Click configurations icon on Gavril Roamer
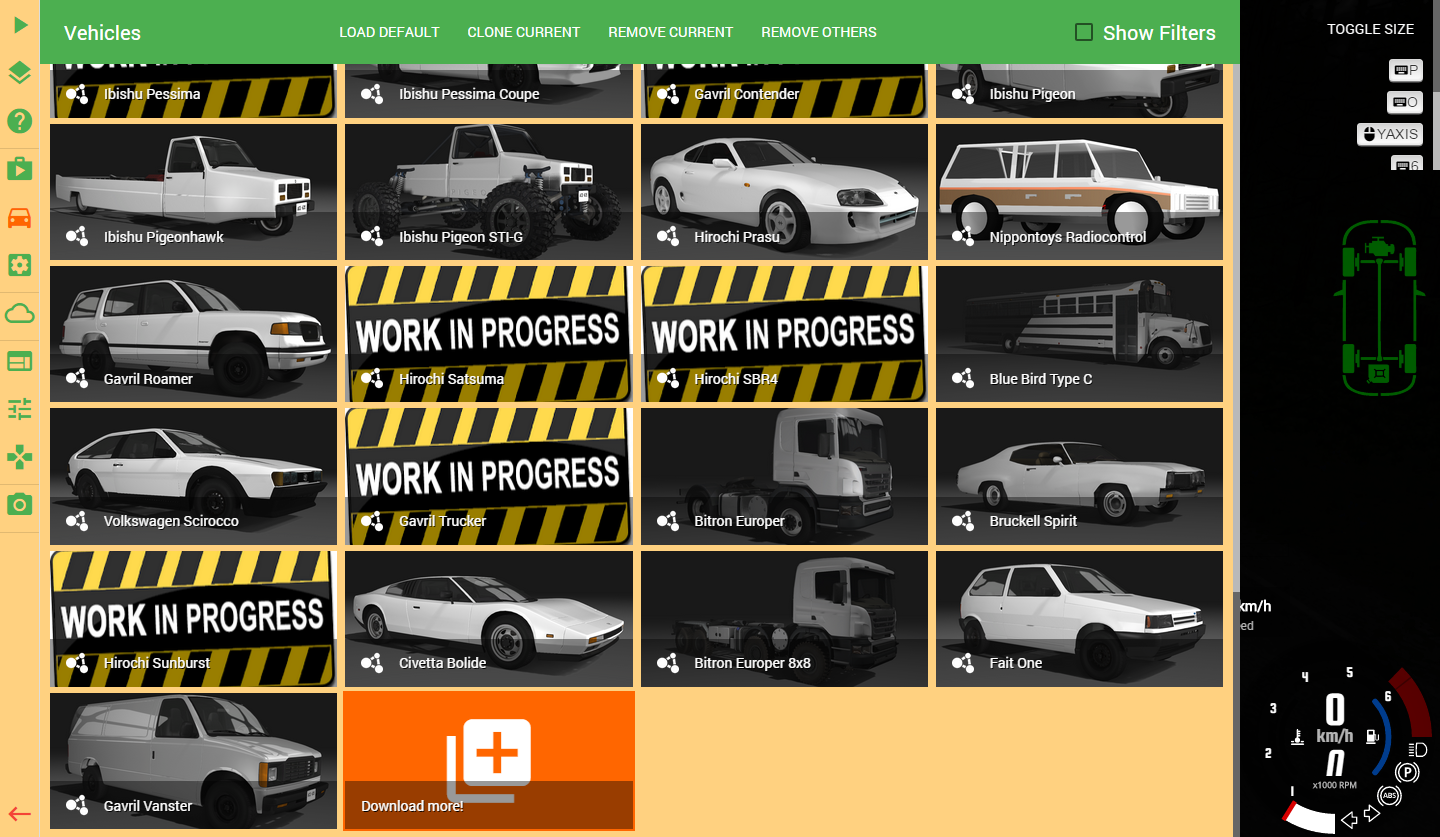The height and width of the screenshot is (837, 1440). pyautogui.click(x=77, y=379)
